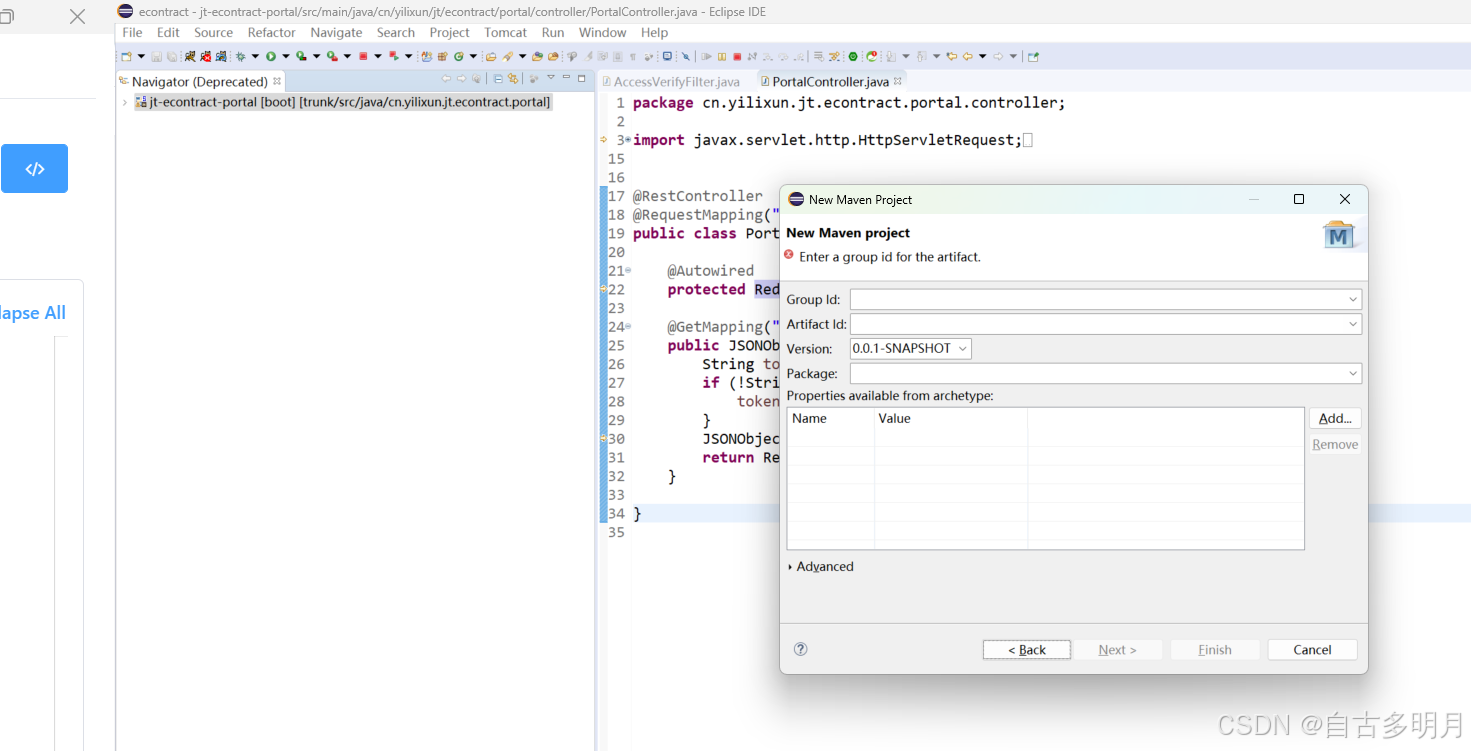This screenshot has width=1471, height=751.
Task: Click the Name column header
Action: click(830, 419)
